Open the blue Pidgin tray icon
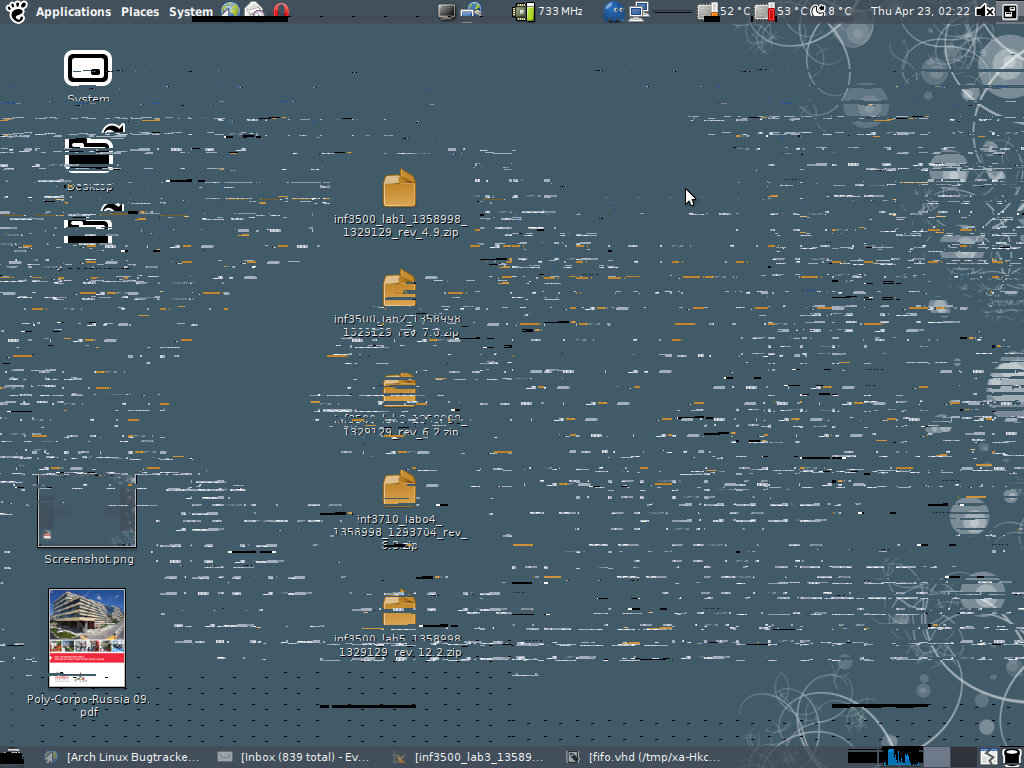The height and width of the screenshot is (768, 1024). (614, 11)
